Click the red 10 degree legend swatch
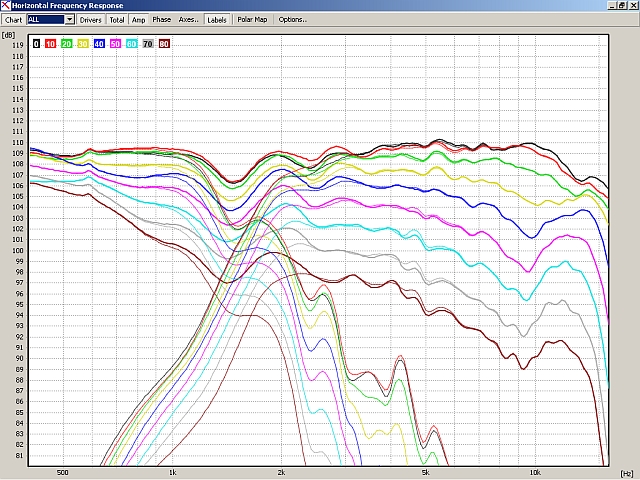The width and height of the screenshot is (640, 480). tap(50, 44)
